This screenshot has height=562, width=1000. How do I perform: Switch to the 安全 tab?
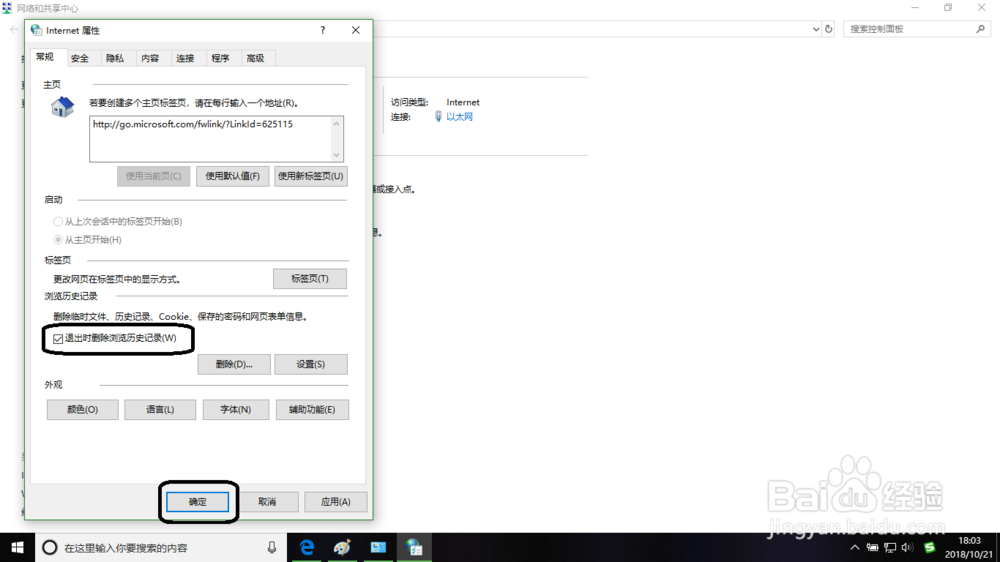(80, 58)
